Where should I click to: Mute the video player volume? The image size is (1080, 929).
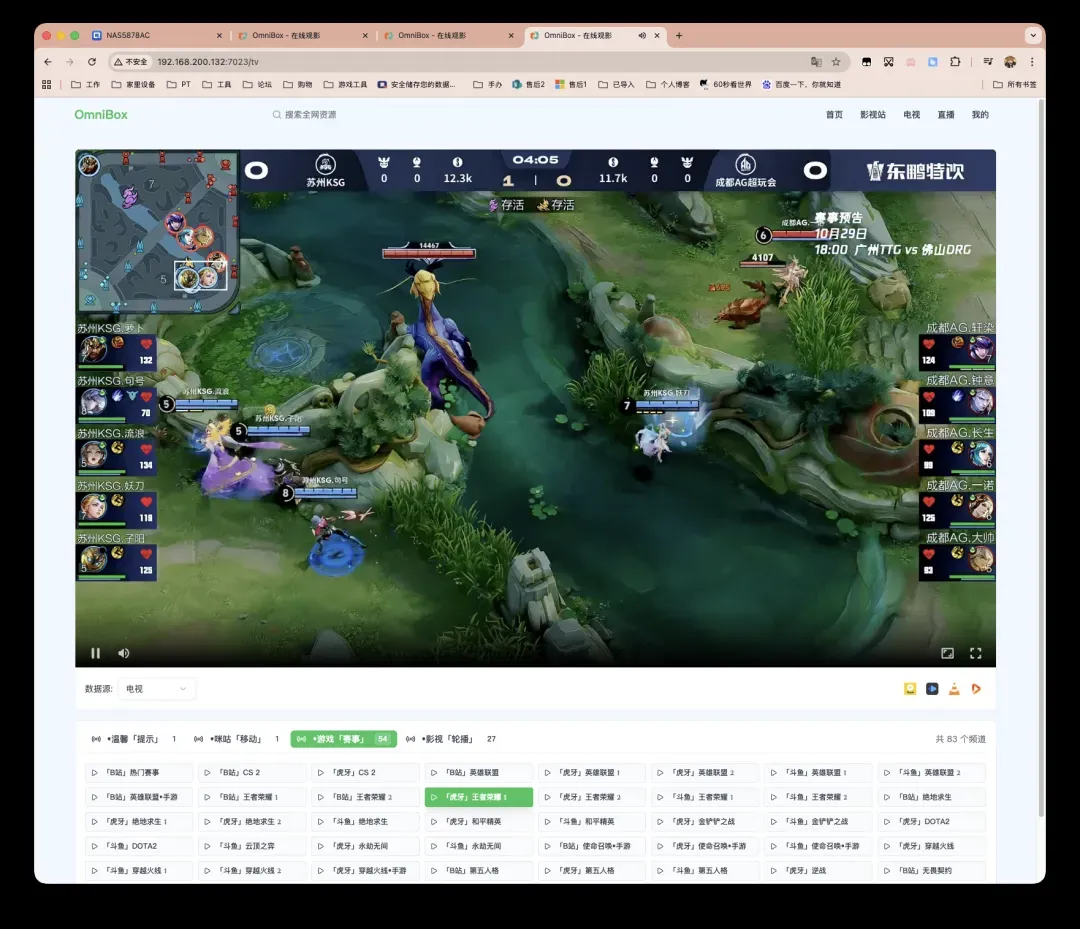coord(124,653)
